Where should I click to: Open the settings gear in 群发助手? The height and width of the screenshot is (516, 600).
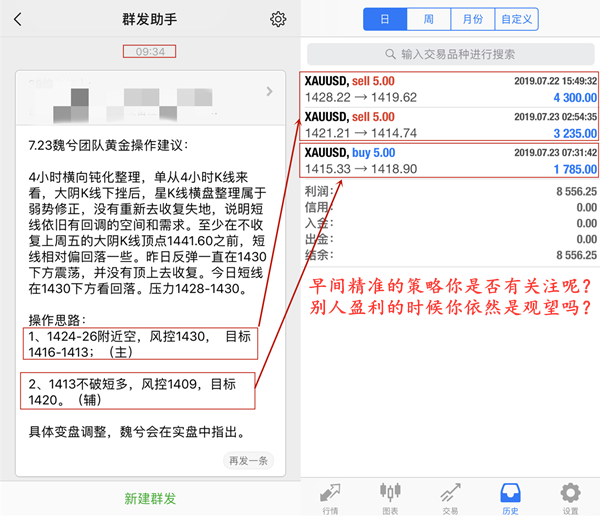tap(278, 19)
